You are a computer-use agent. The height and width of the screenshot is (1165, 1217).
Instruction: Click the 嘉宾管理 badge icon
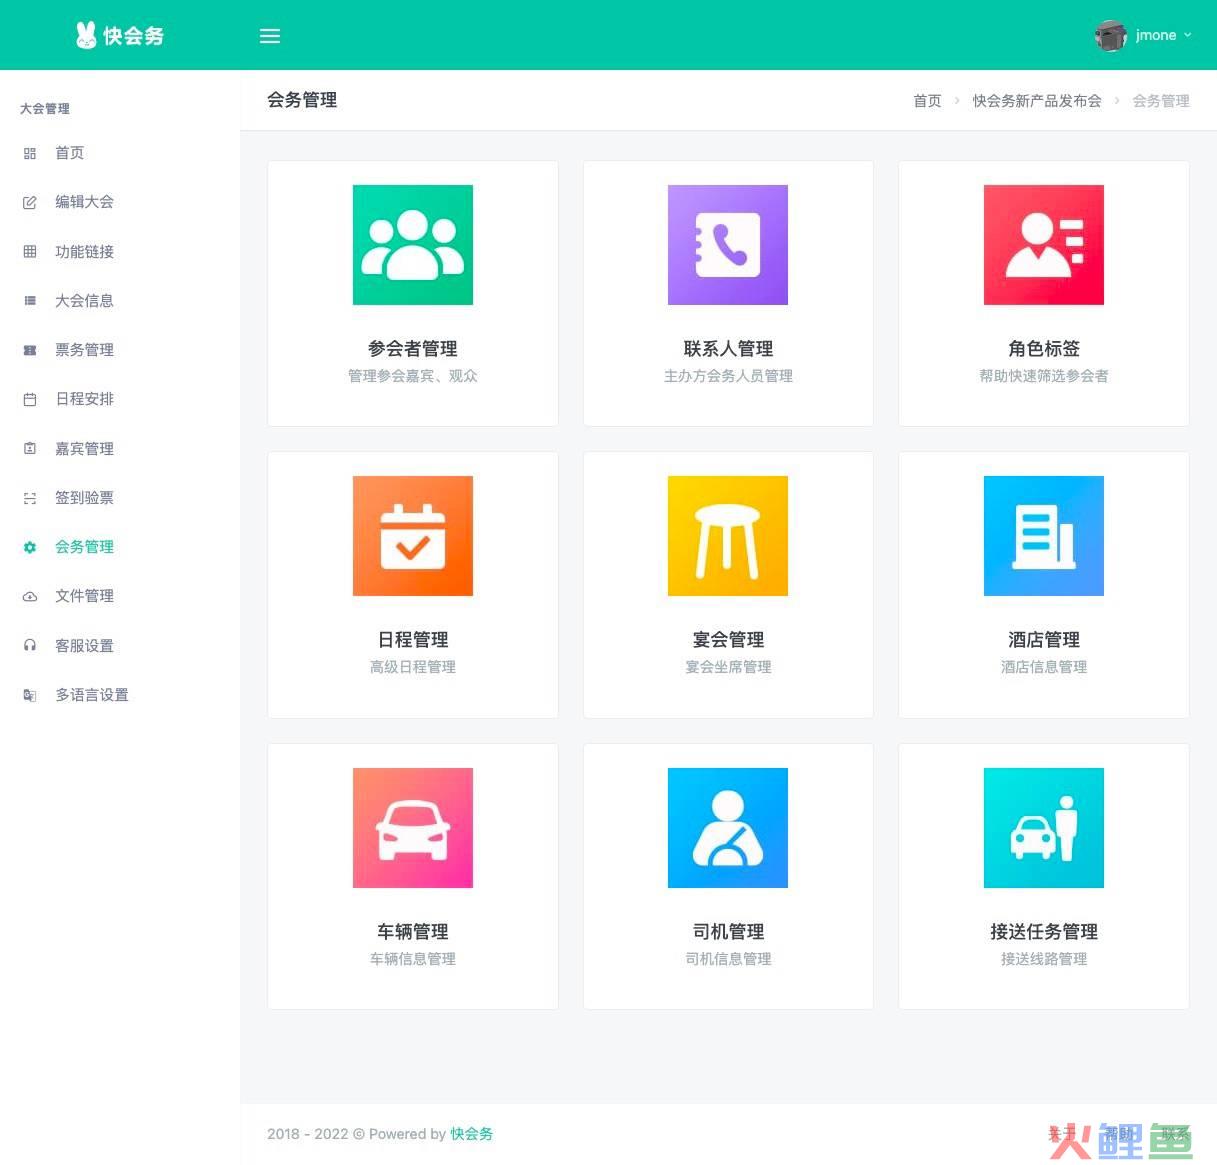click(30, 449)
